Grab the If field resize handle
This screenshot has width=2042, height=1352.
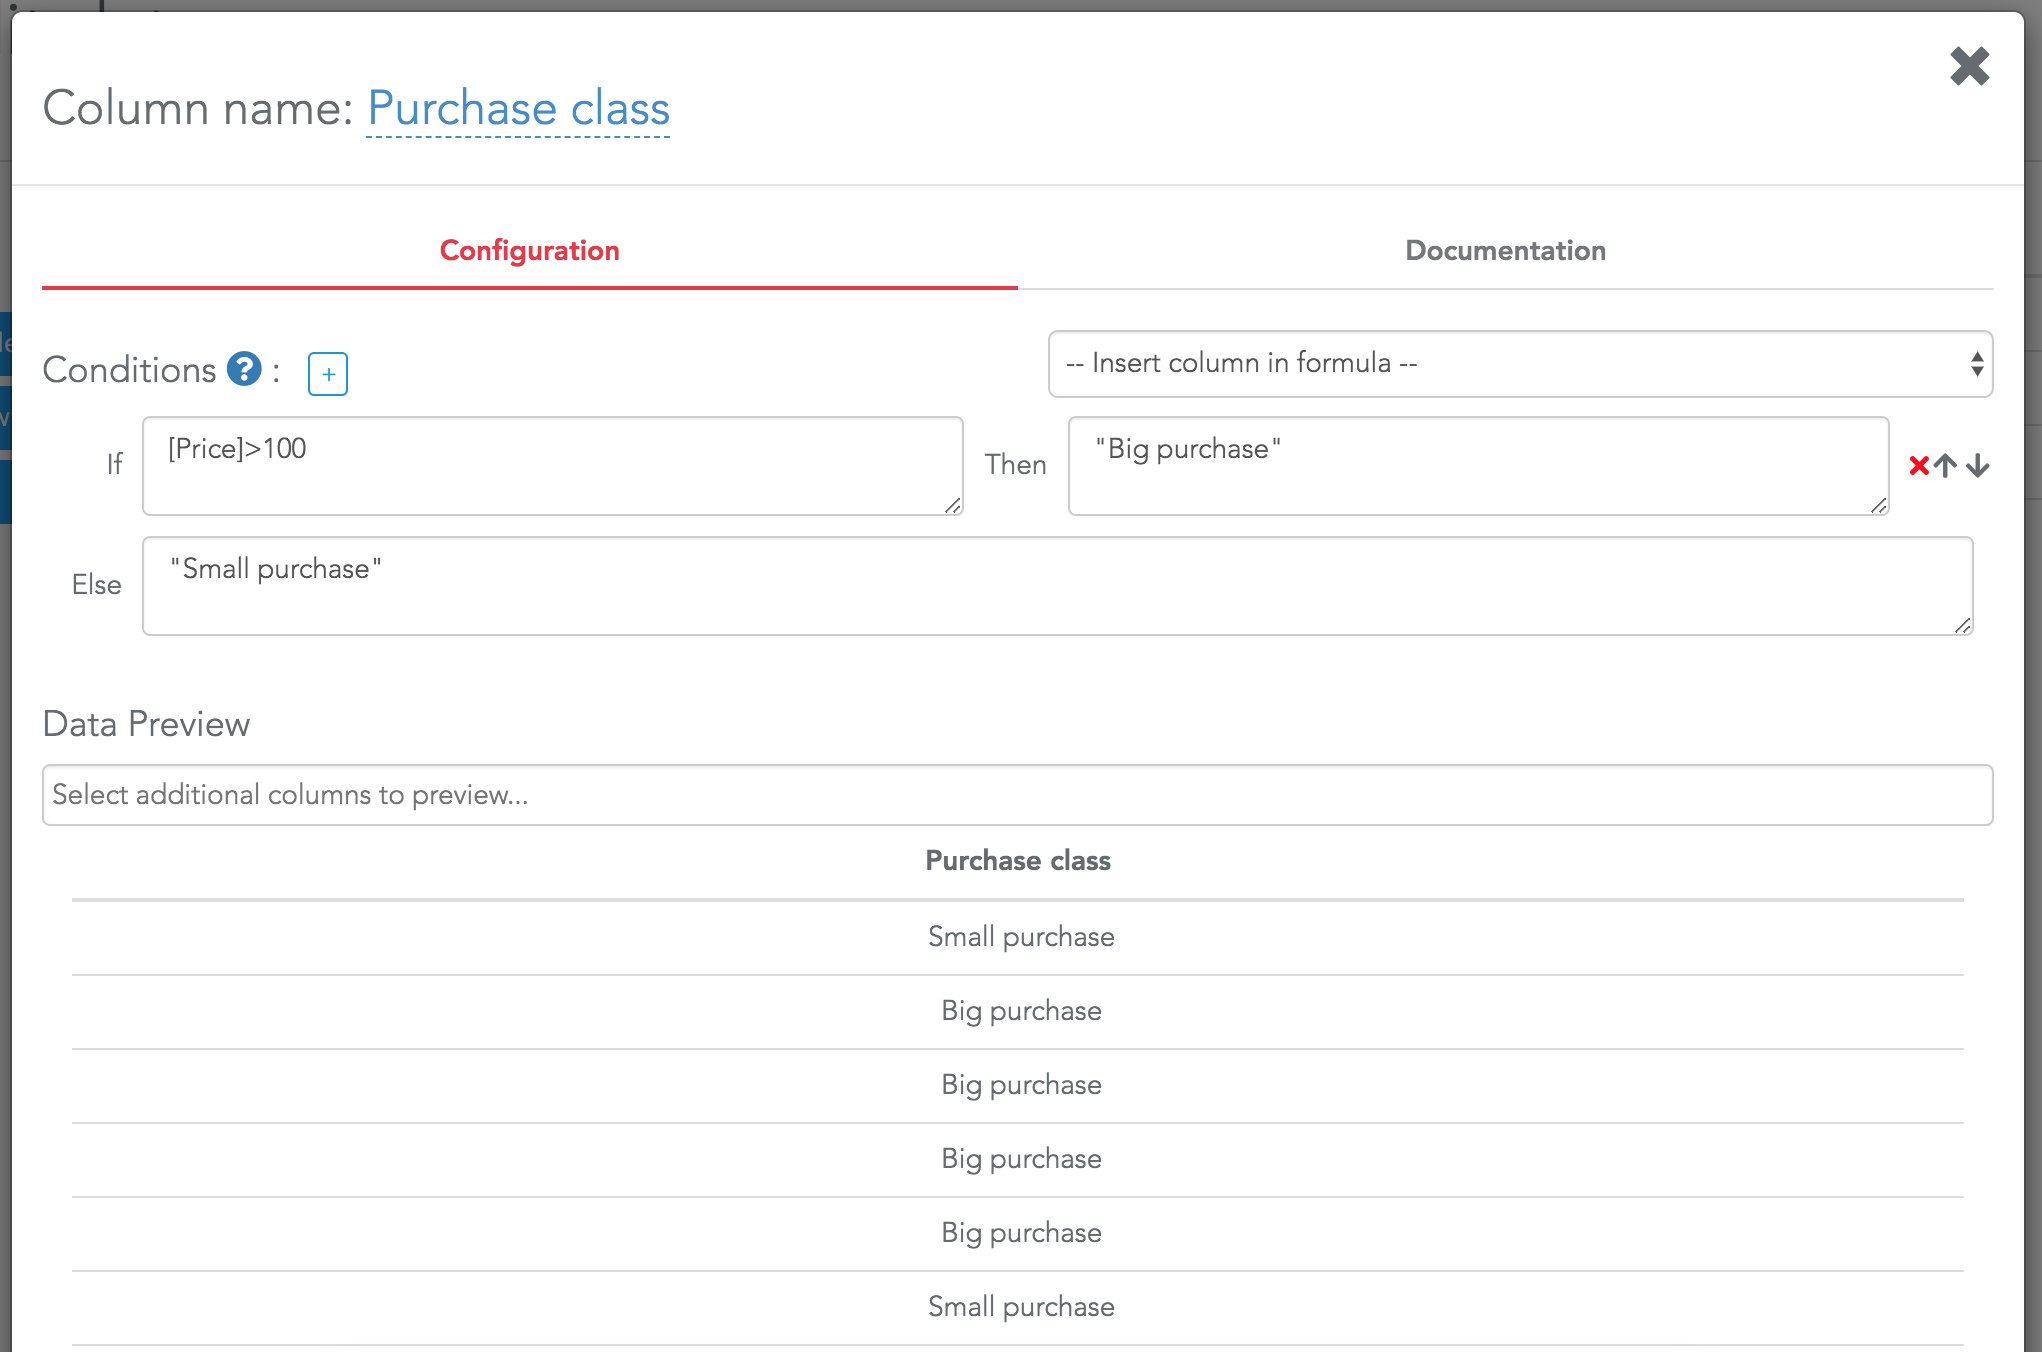point(953,506)
